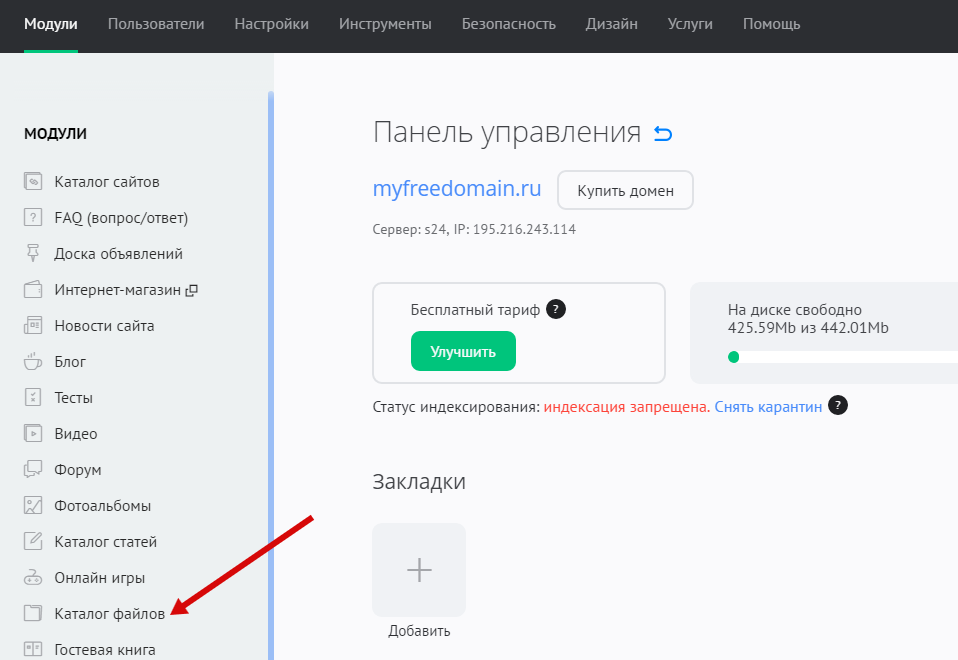Open the Настройки menu
This screenshot has height=660, width=958.
[271, 24]
